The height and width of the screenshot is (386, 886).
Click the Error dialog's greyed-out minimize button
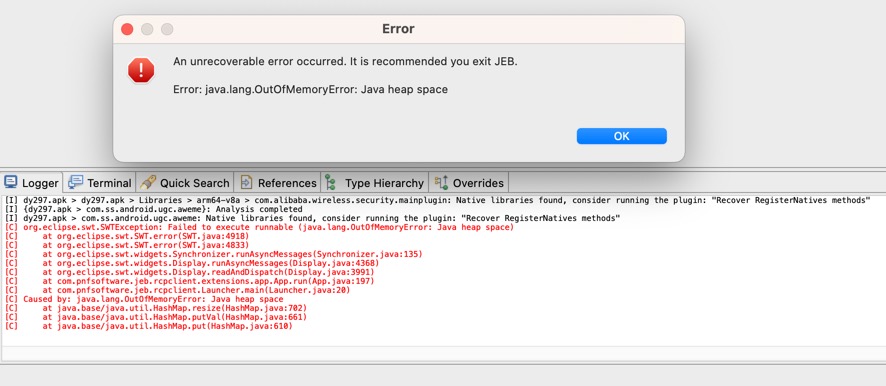[147, 29]
